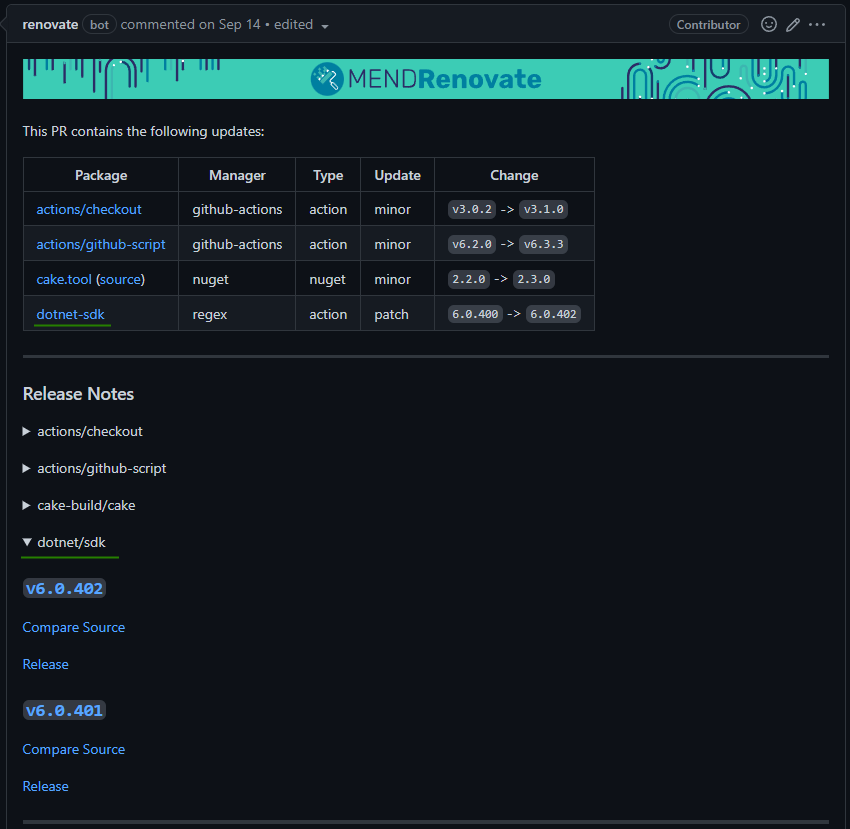The image size is (850, 829).
Task: Collapse the dotnet/sdk release notes
Action: point(65,542)
